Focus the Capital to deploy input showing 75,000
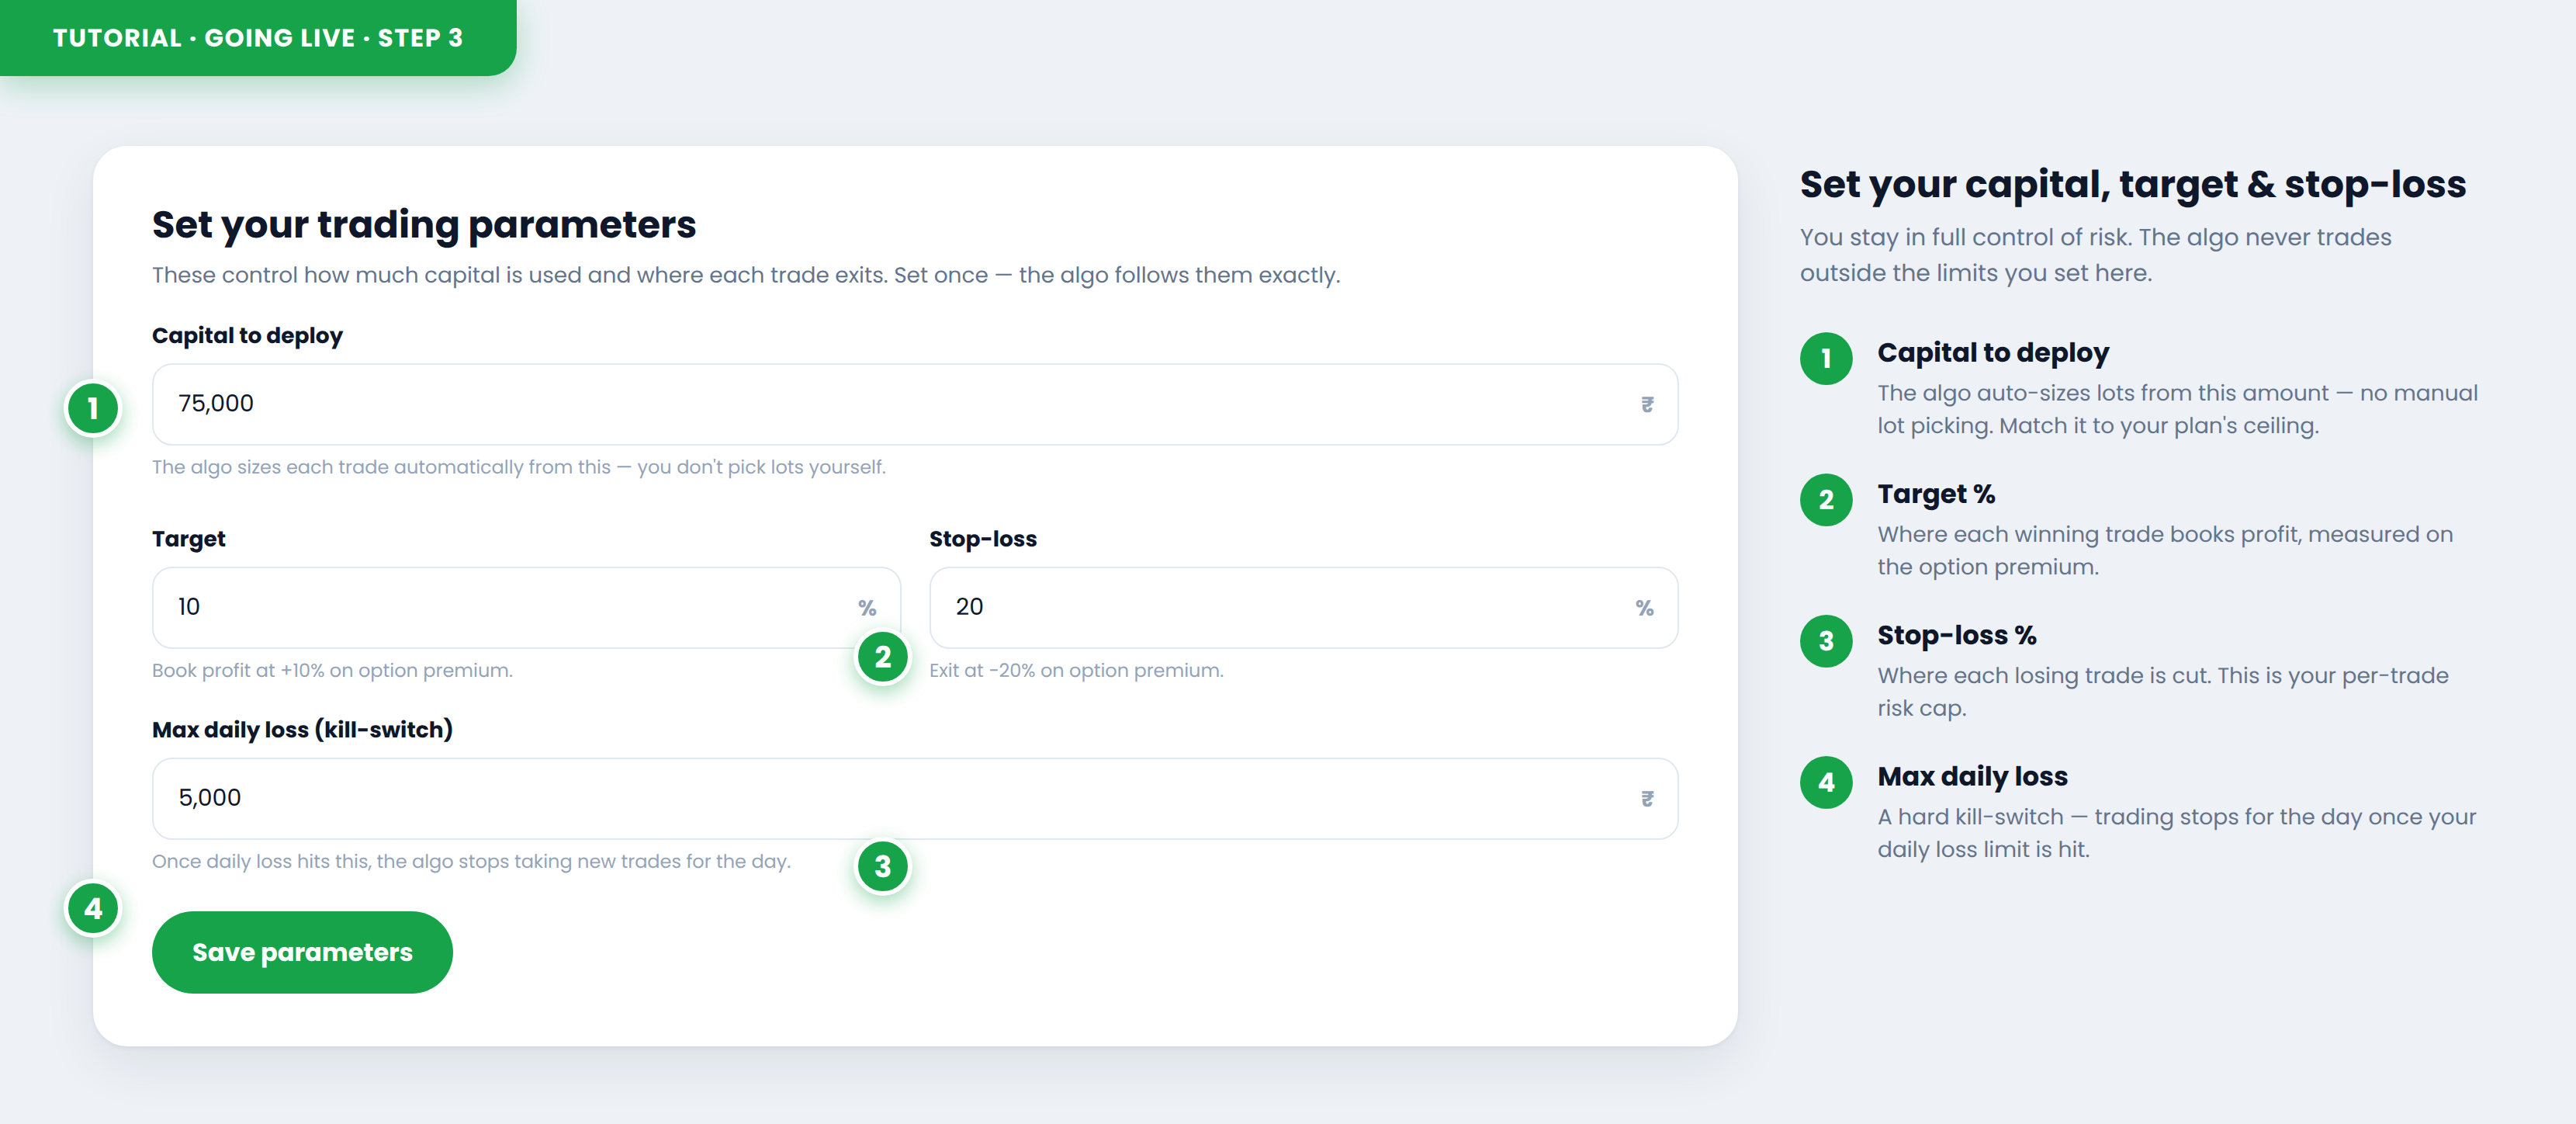 coord(915,404)
